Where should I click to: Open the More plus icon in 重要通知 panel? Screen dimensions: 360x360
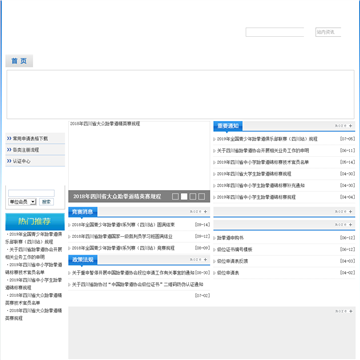point(344,126)
